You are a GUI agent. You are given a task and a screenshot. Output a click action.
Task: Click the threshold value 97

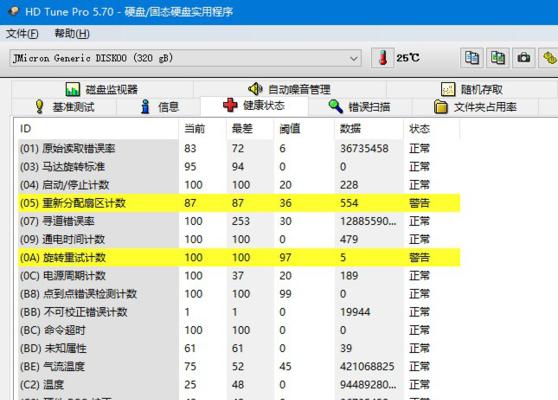[285, 257]
